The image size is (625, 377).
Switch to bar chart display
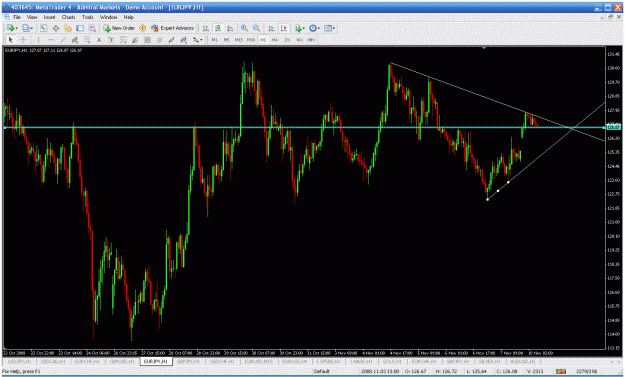(x=205, y=28)
